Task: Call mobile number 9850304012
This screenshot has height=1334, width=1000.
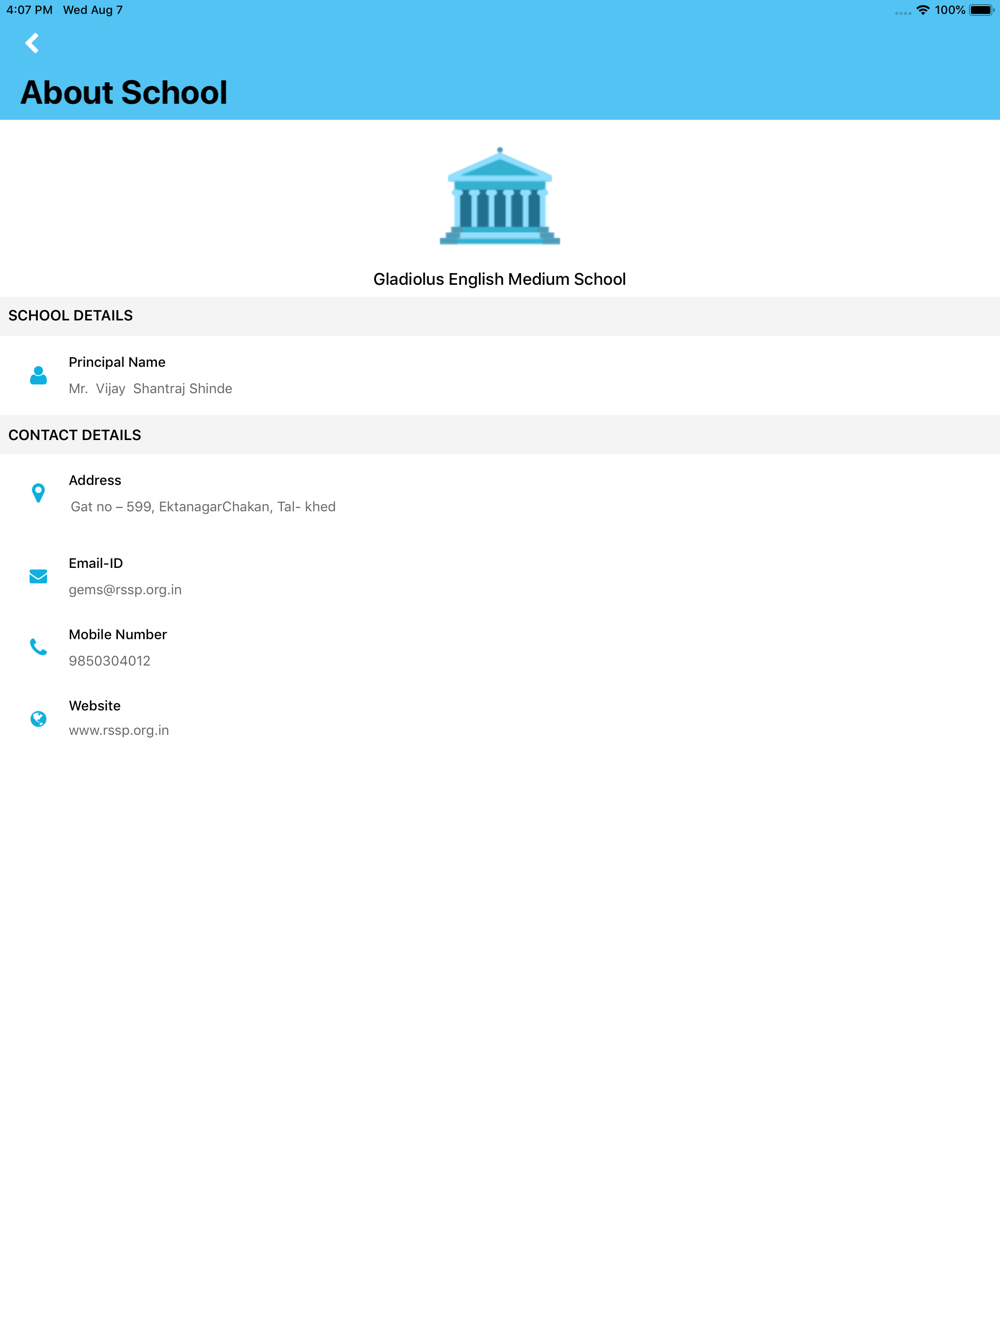Action: [x=109, y=660]
